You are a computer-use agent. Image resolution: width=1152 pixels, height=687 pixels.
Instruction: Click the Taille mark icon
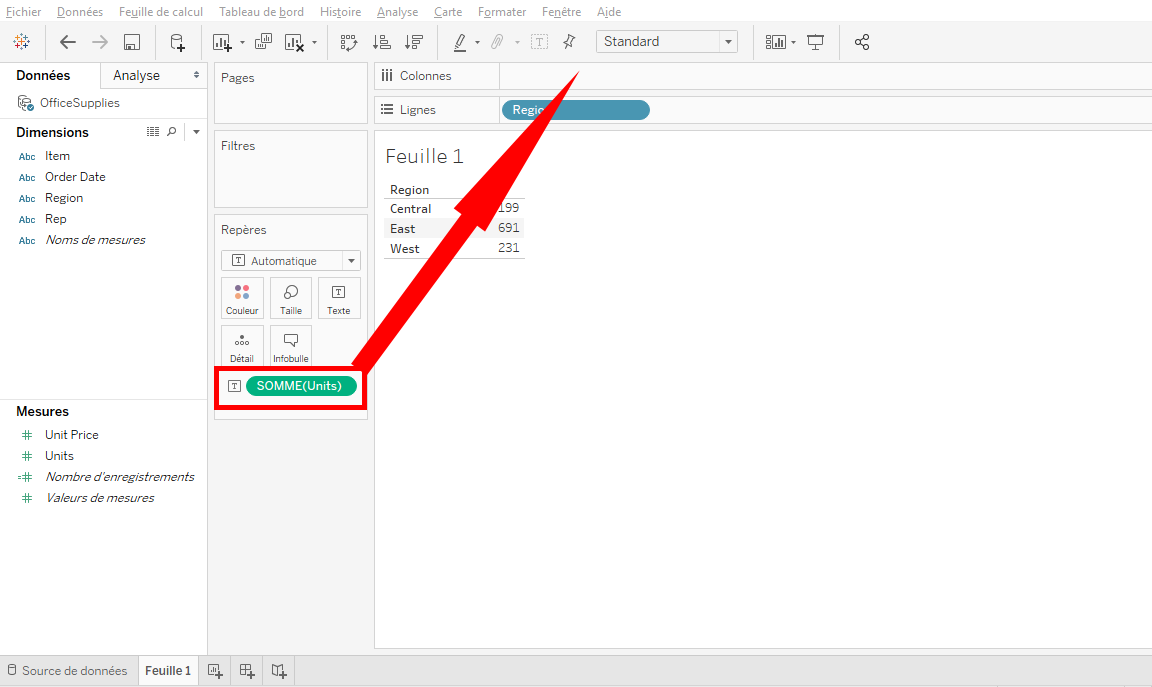290,297
